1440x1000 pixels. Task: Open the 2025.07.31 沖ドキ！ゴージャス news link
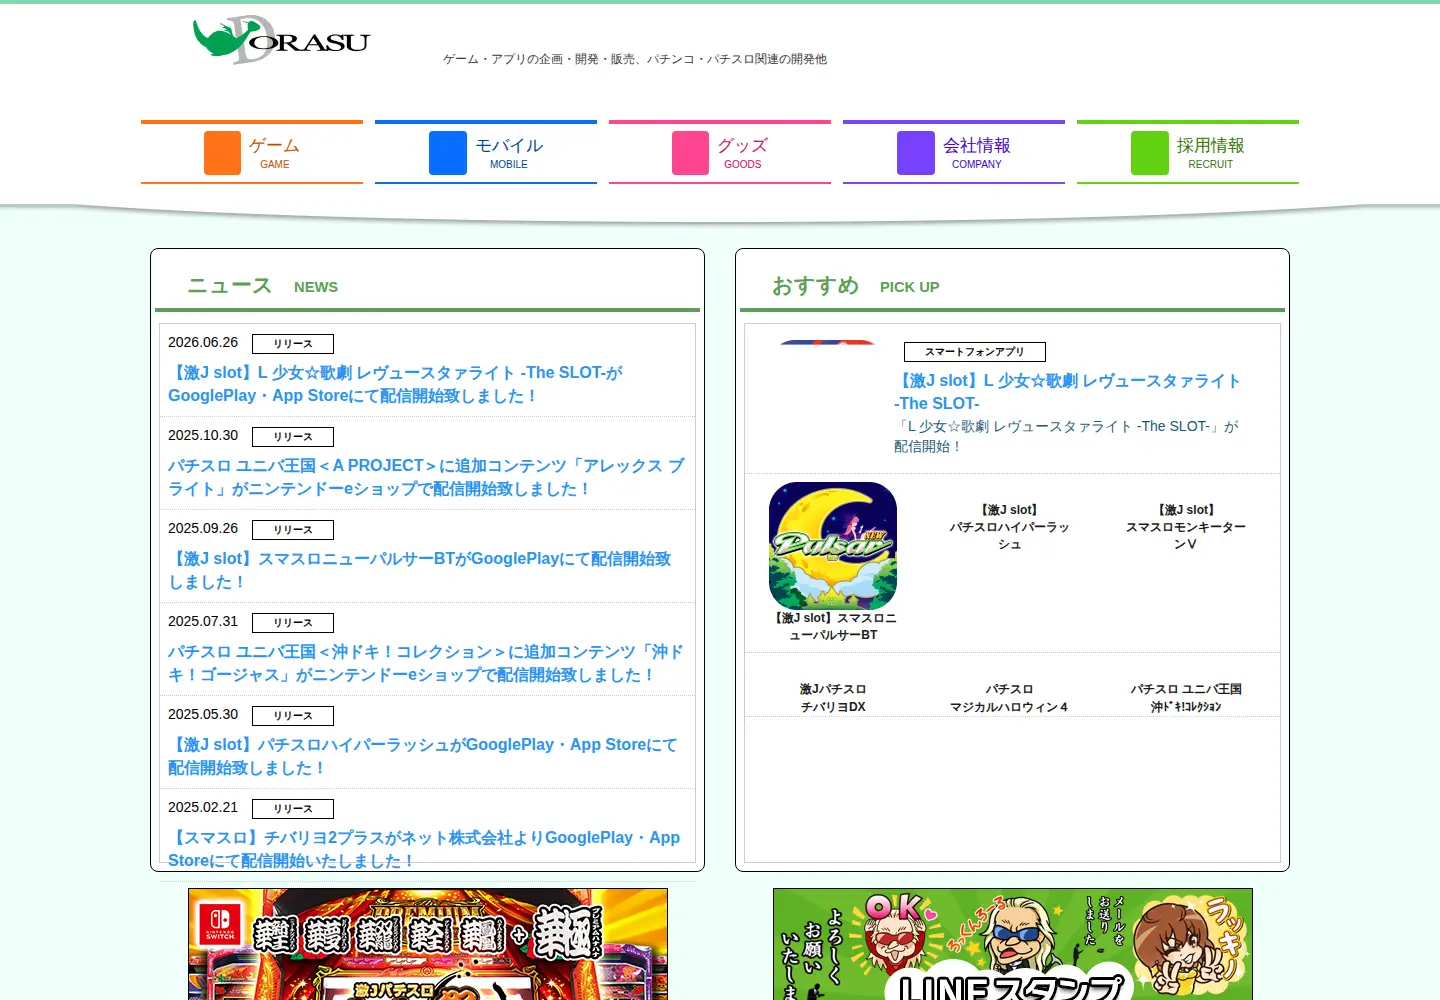click(x=426, y=663)
